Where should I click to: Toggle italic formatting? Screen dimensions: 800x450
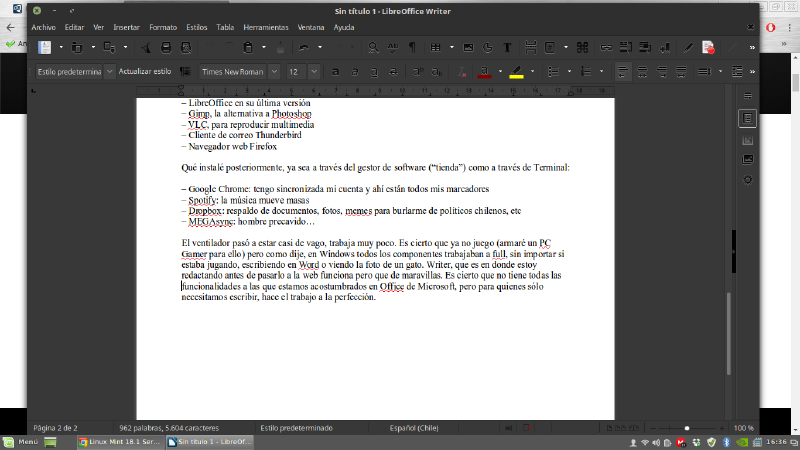tap(355, 72)
